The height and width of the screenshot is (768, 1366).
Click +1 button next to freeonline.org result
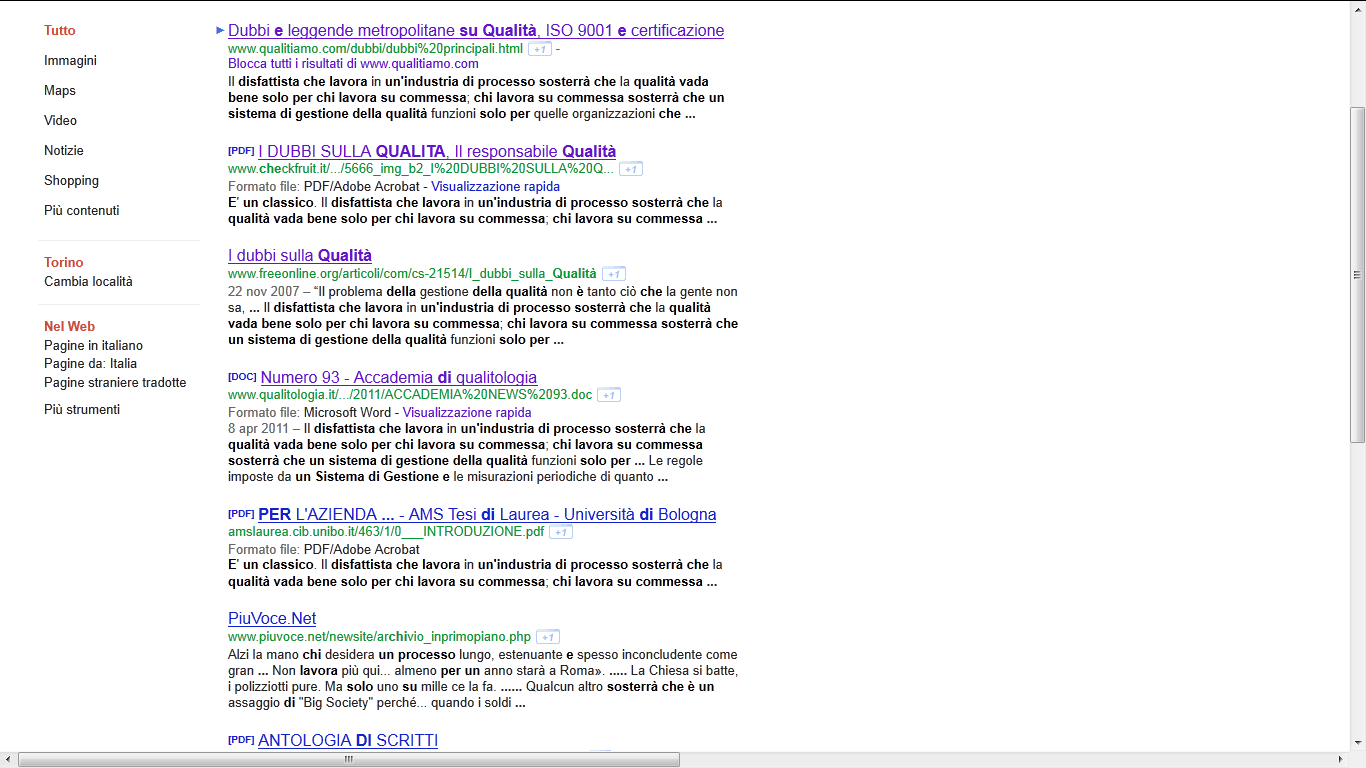tap(614, 274)
